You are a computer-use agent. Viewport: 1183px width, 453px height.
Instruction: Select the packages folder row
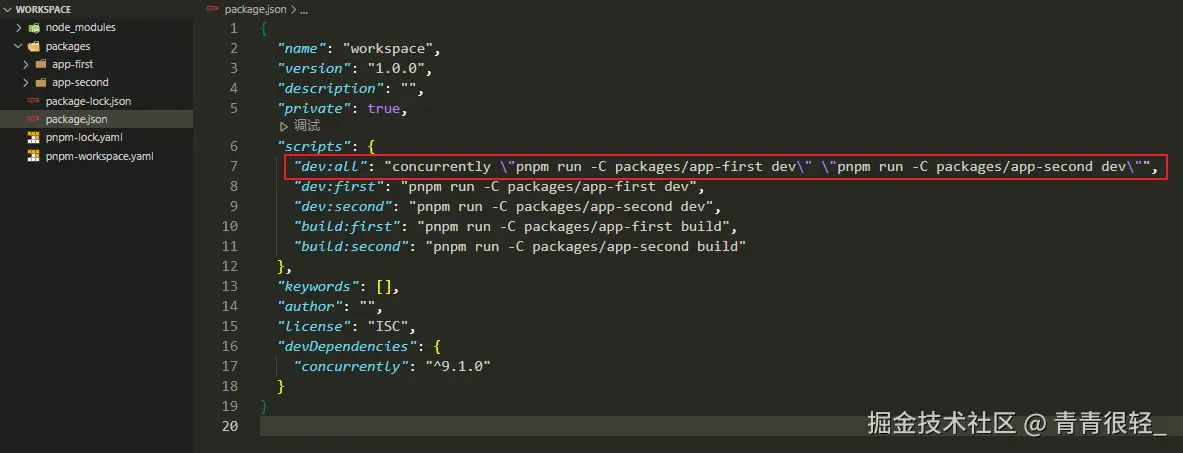click(x=97, y=46)
